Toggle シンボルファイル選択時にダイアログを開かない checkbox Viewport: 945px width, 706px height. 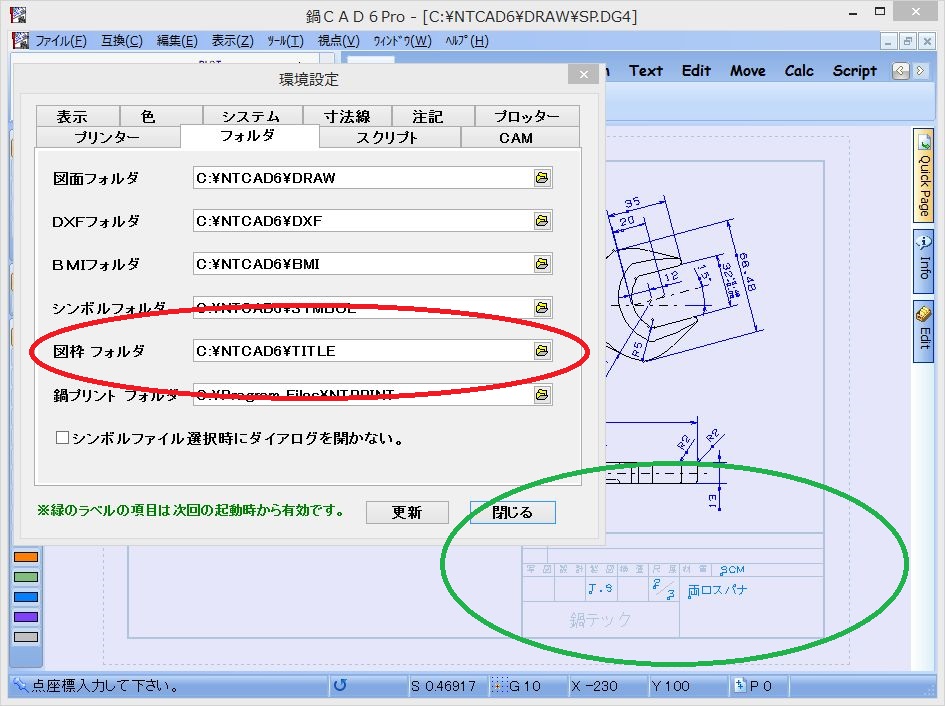coord(62,438)
